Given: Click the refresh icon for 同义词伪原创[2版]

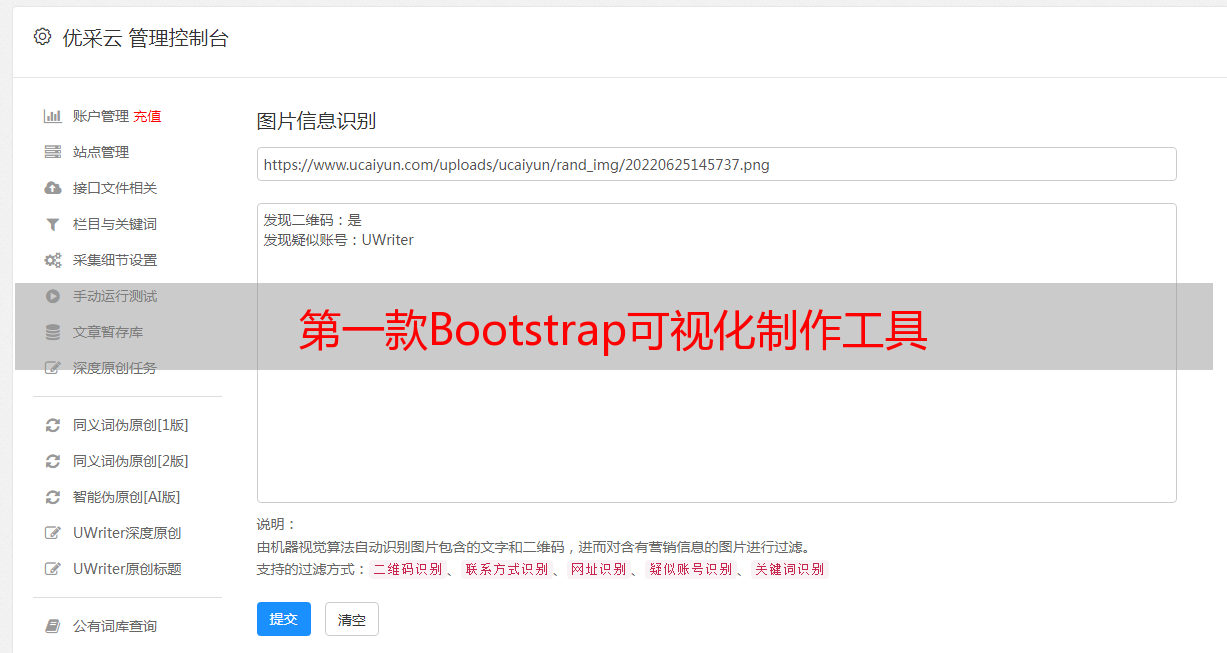Looking at the screenshot, I should point(53,461).
